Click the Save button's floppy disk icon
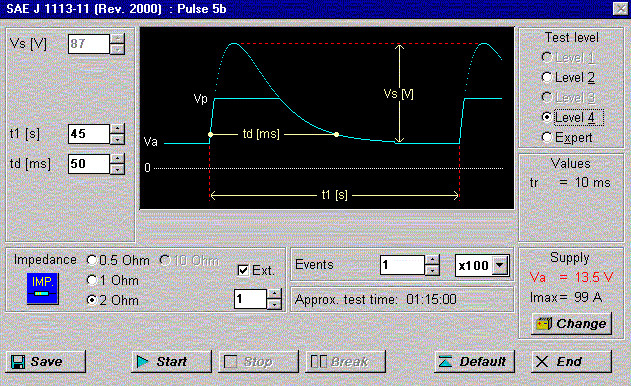Viewport: 631px width, 386px height. click(18, 361)
